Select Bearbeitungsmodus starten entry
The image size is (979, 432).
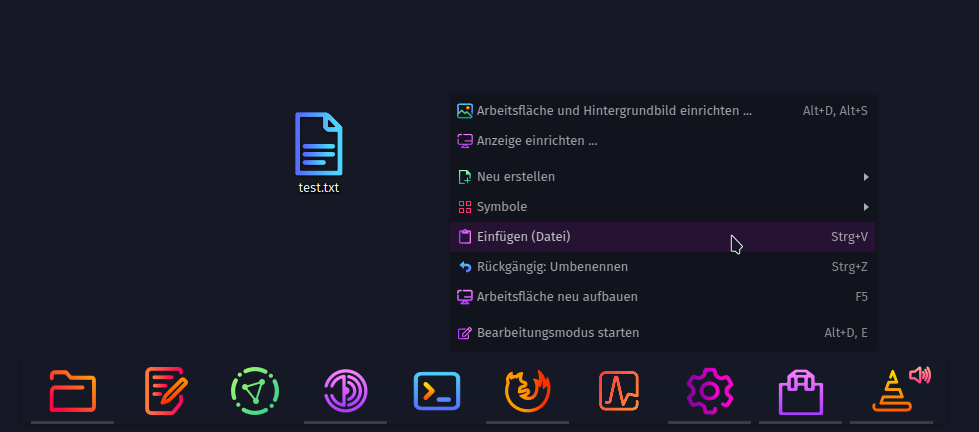pos(662,333)
